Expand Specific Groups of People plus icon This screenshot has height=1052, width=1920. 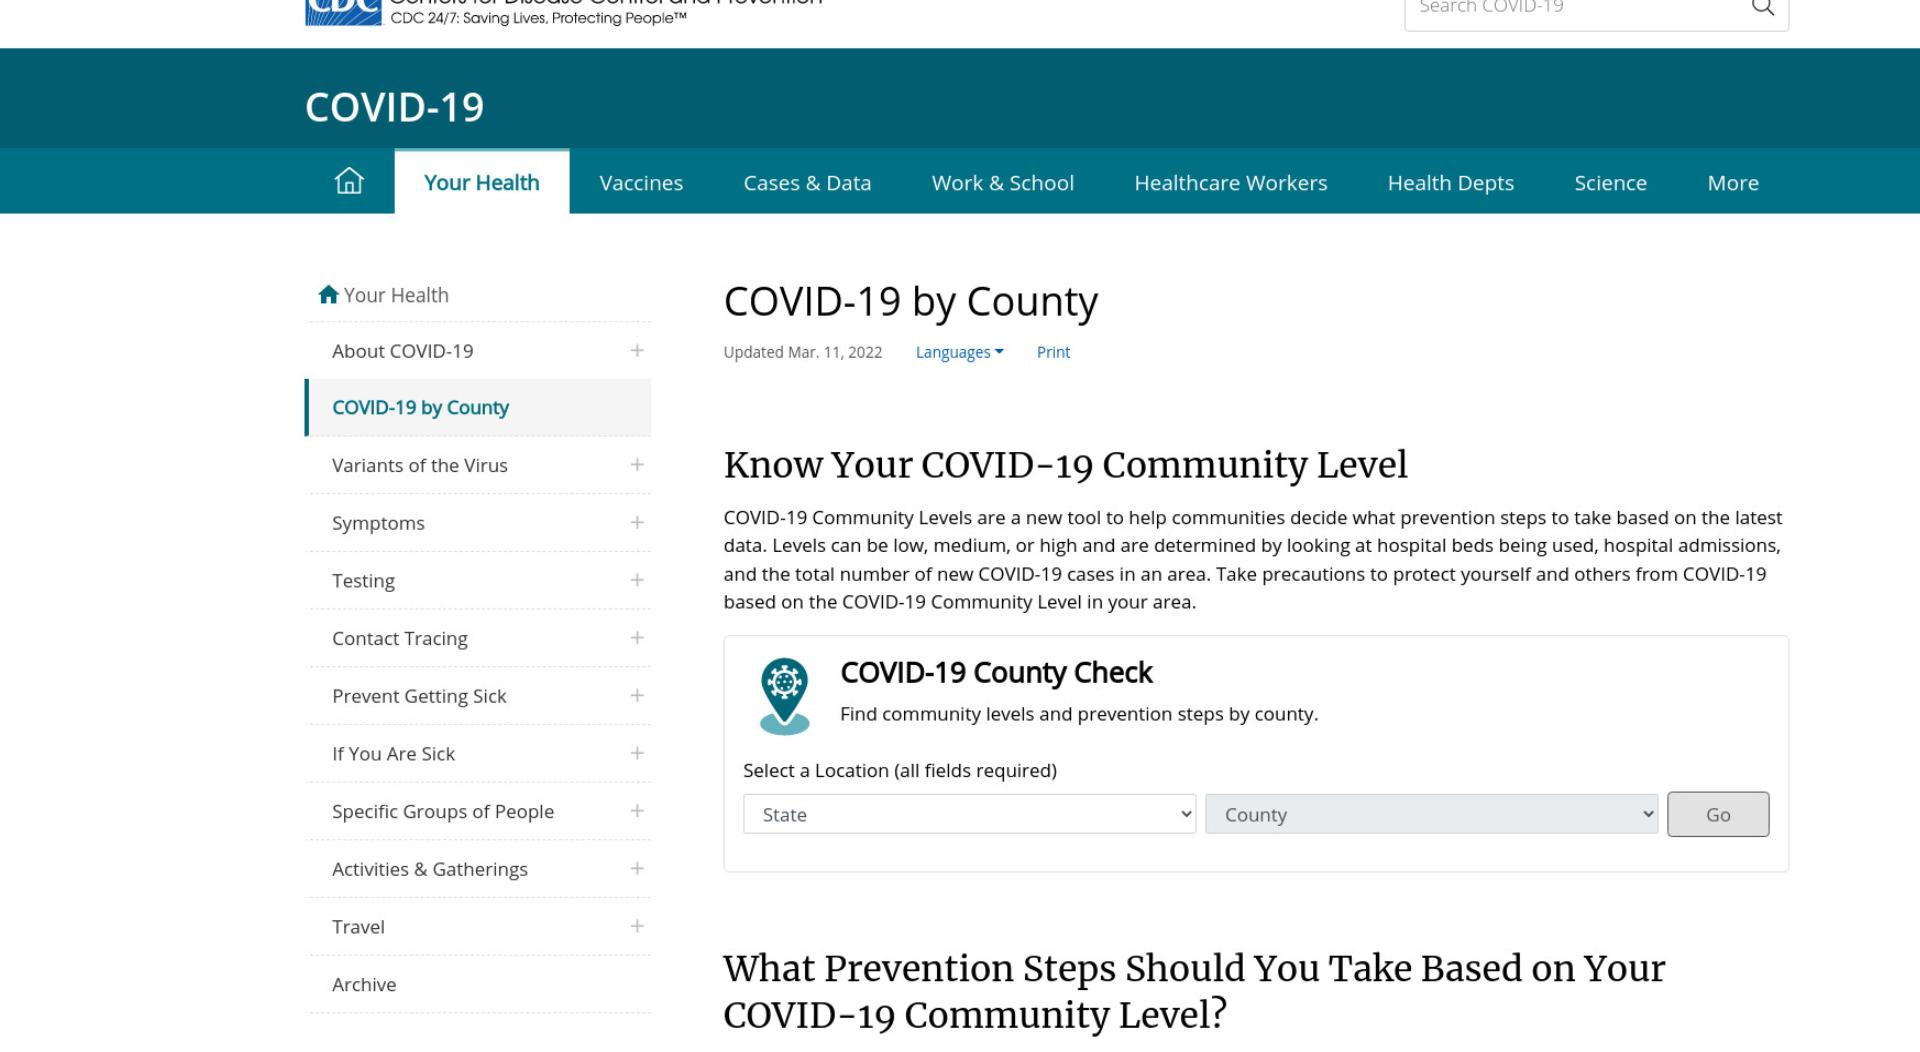[637, 811]
